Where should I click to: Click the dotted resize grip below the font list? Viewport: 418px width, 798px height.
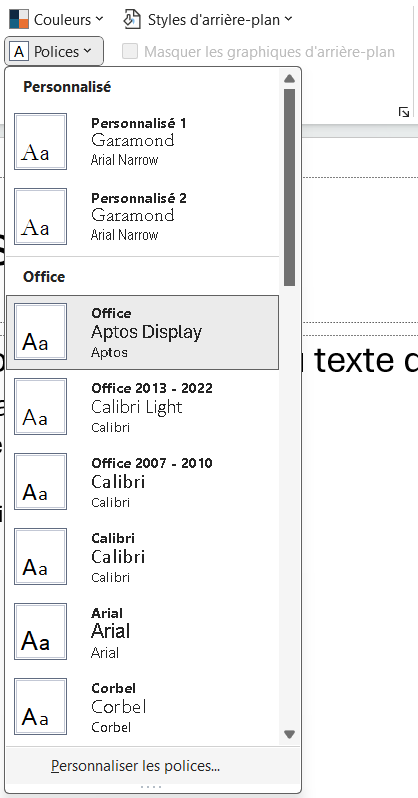pyautogui.click(x=151, y=787)
